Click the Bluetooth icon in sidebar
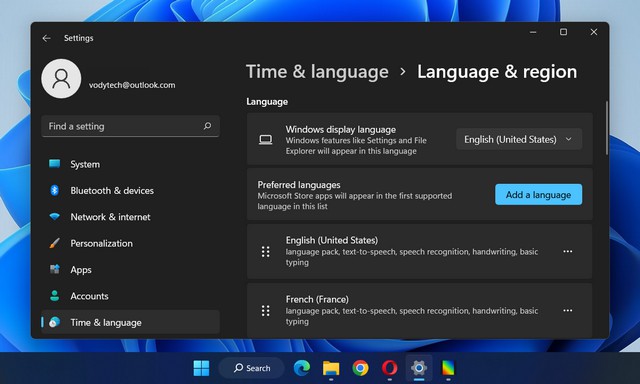 tap(54, 190)
